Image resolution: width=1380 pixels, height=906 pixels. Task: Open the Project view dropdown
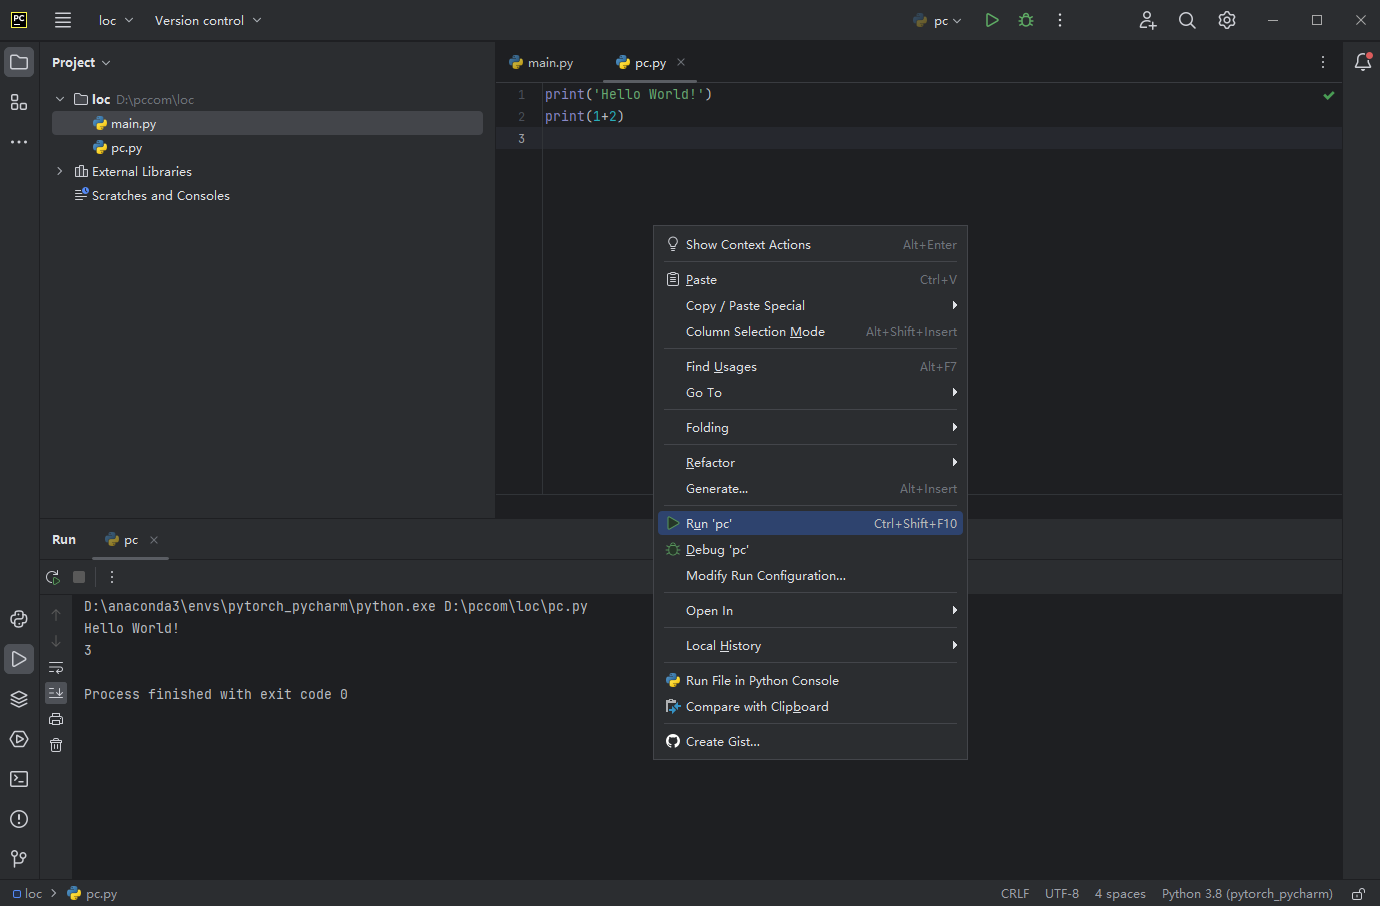tap(81, 62)
